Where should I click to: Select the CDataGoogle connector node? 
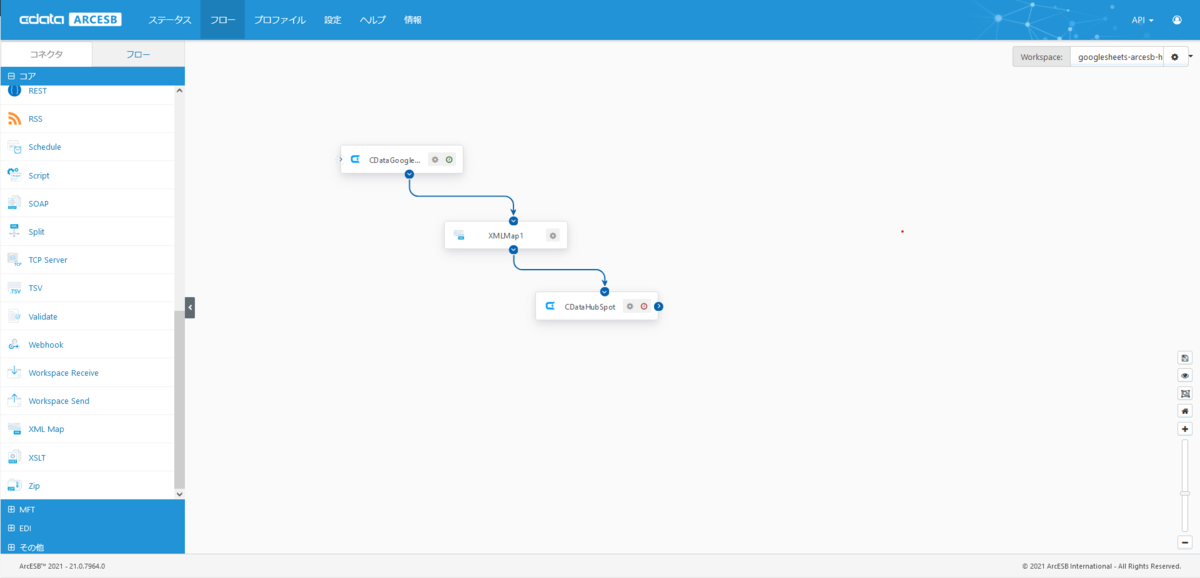(x=401, y=159)
